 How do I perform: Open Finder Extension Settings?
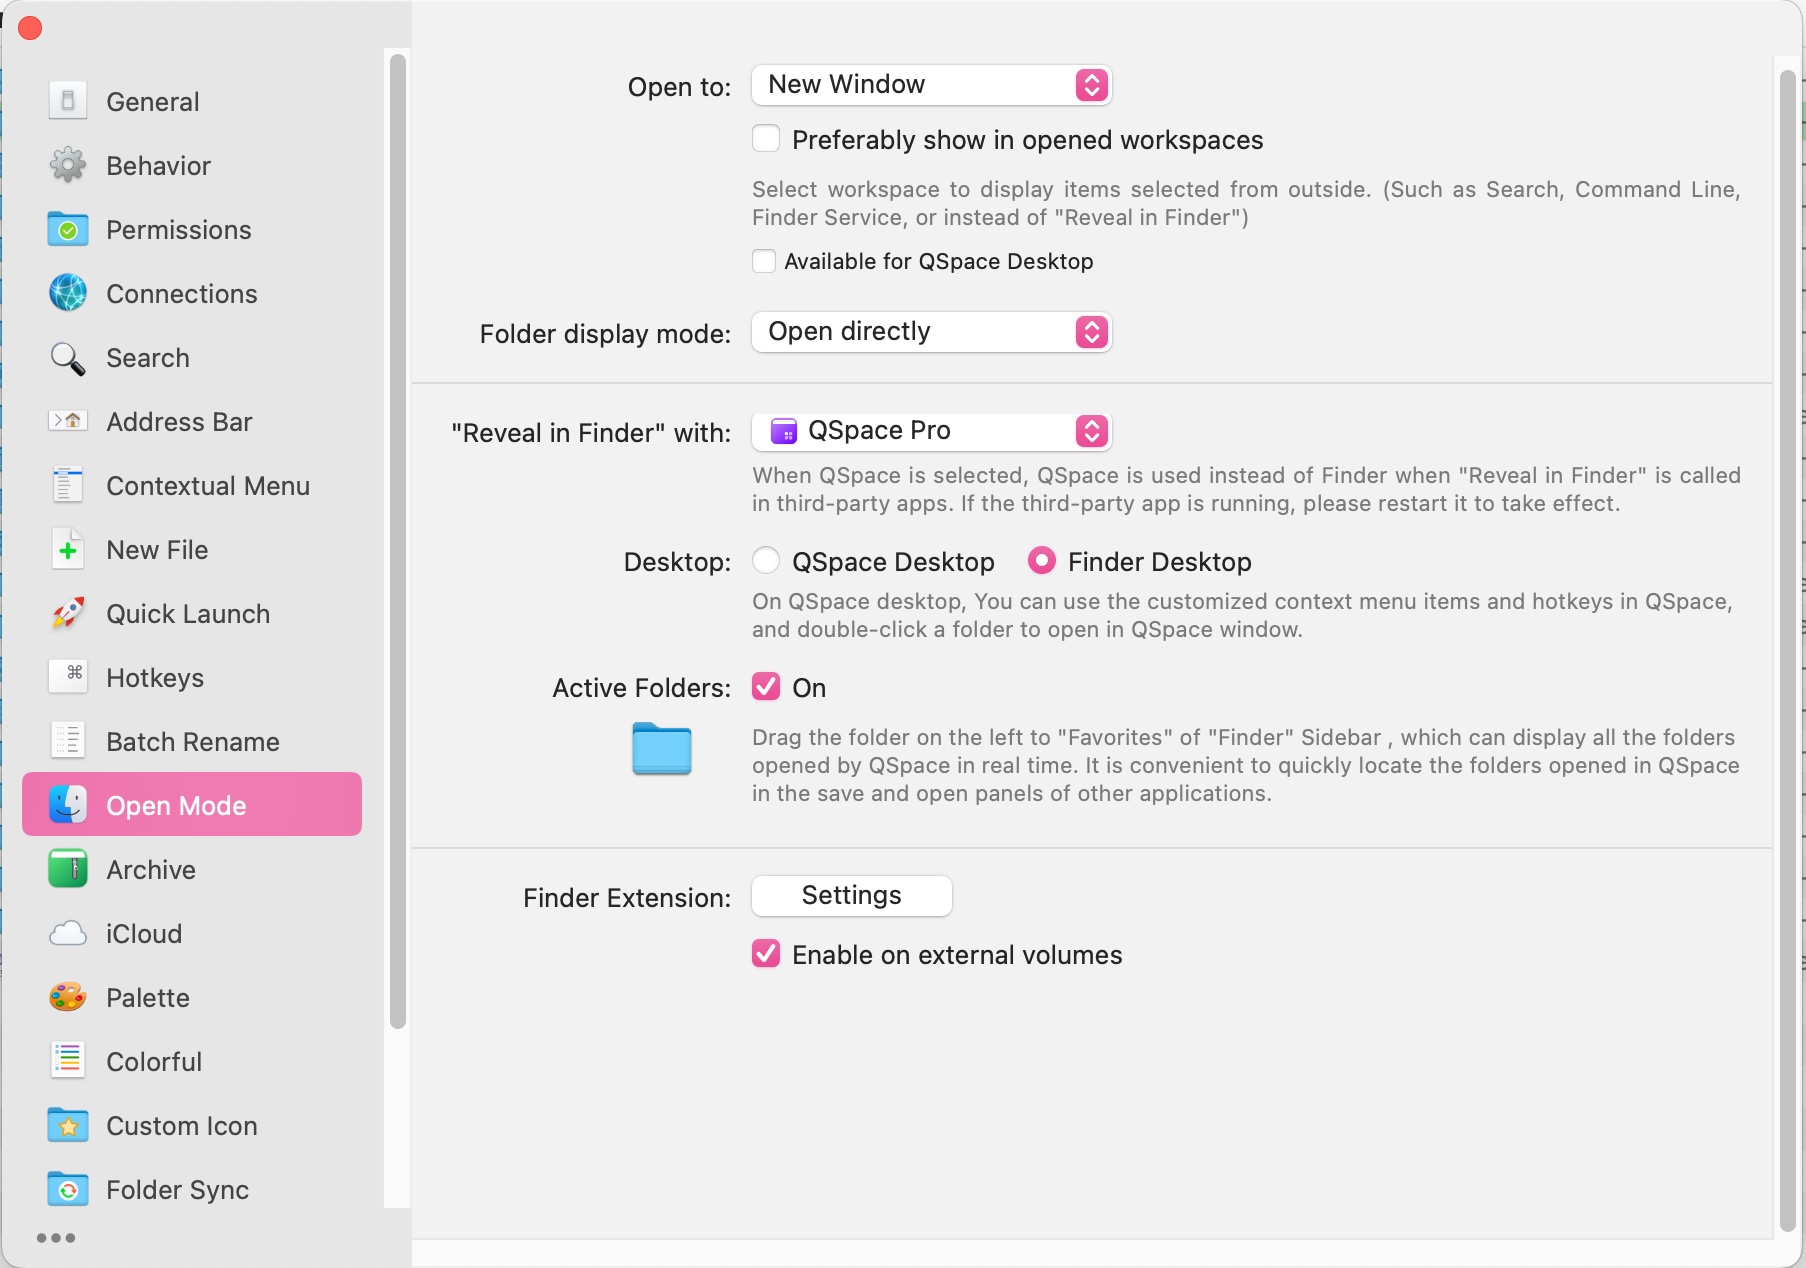851,896
